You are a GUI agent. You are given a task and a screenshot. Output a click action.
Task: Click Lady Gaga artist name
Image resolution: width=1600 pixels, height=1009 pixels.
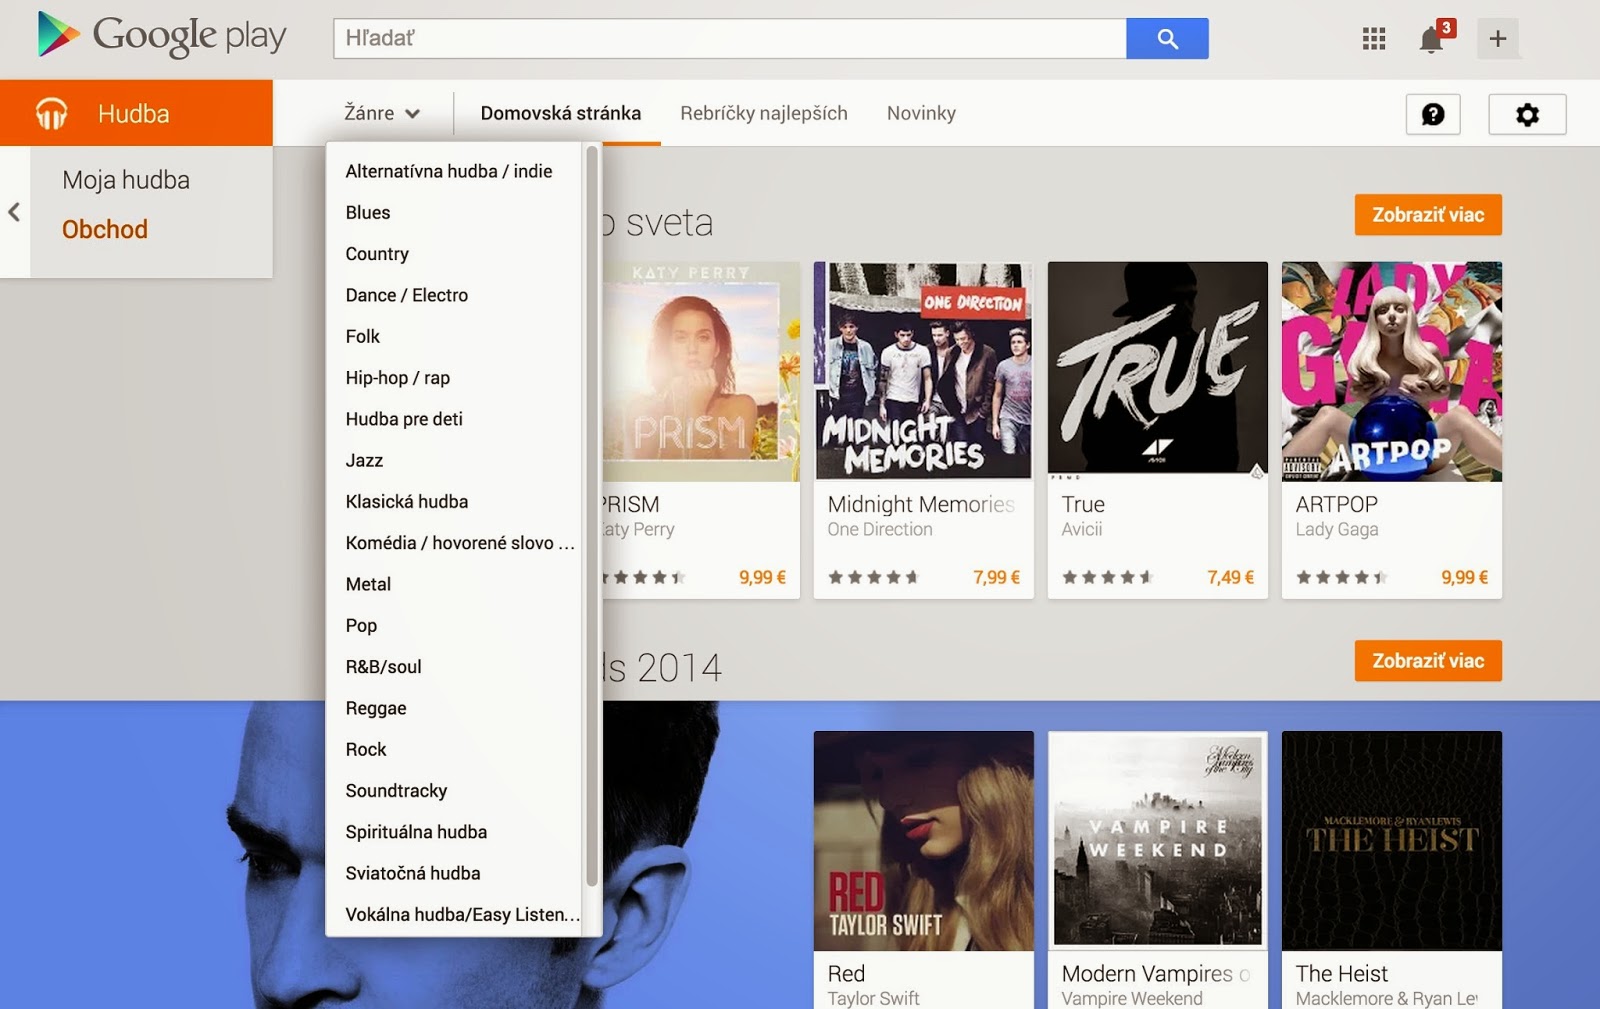point(1337,529)
